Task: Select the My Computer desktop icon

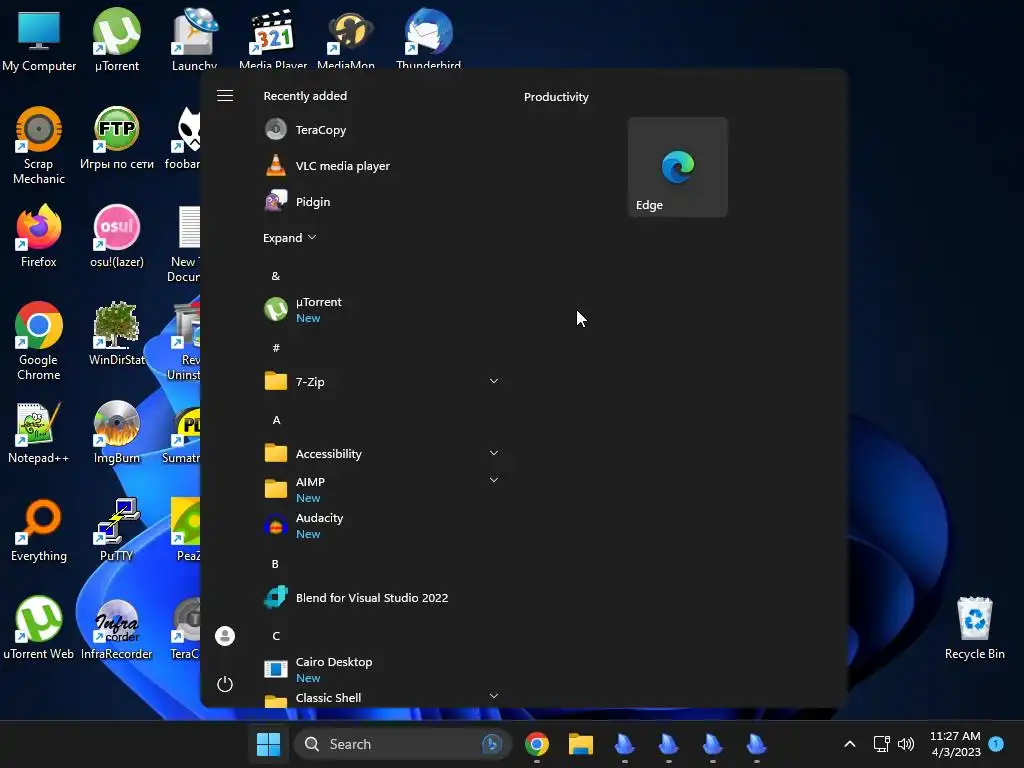Action: click(39, 39)
